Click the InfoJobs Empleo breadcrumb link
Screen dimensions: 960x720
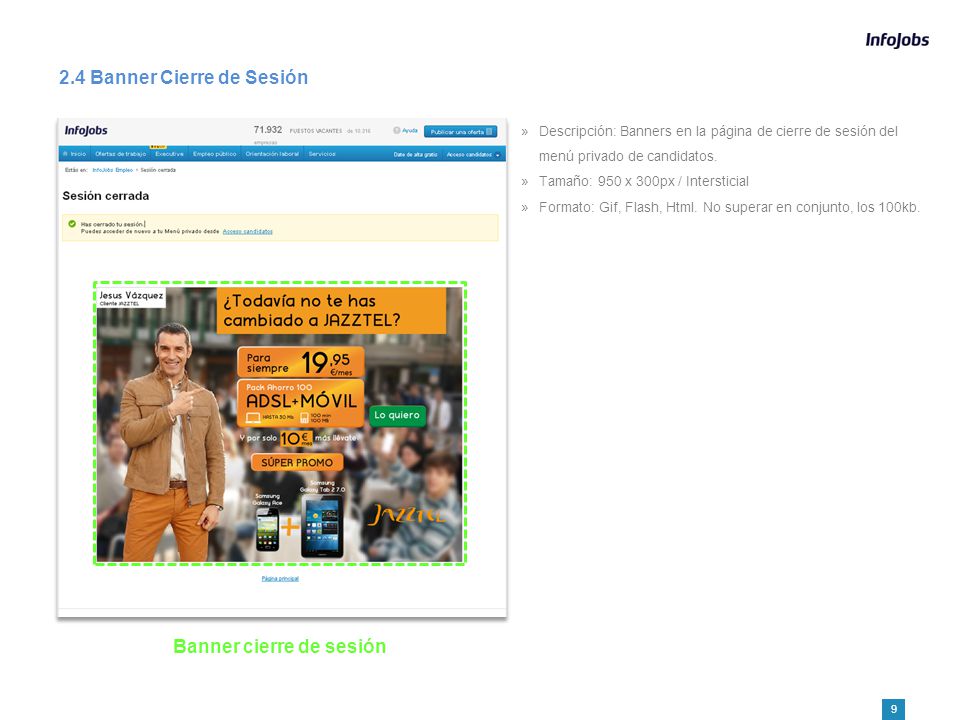pyautogui.click(x=113, y=170)
